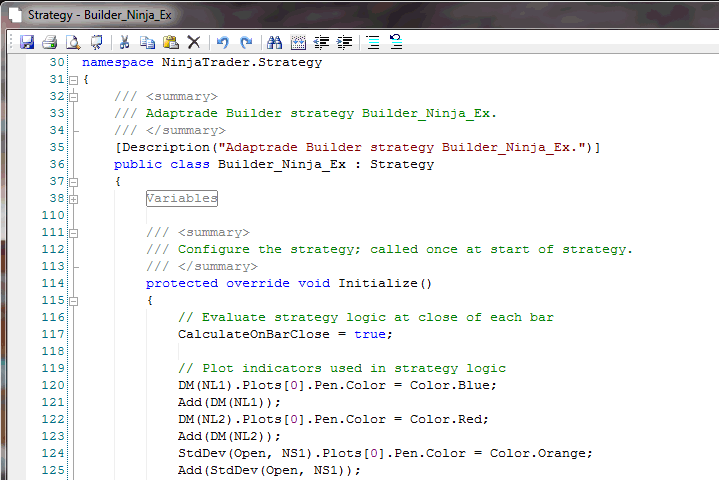Click 'Color.Red' on line 122
This screenshot has width=719, height=480.
[445, 419]
